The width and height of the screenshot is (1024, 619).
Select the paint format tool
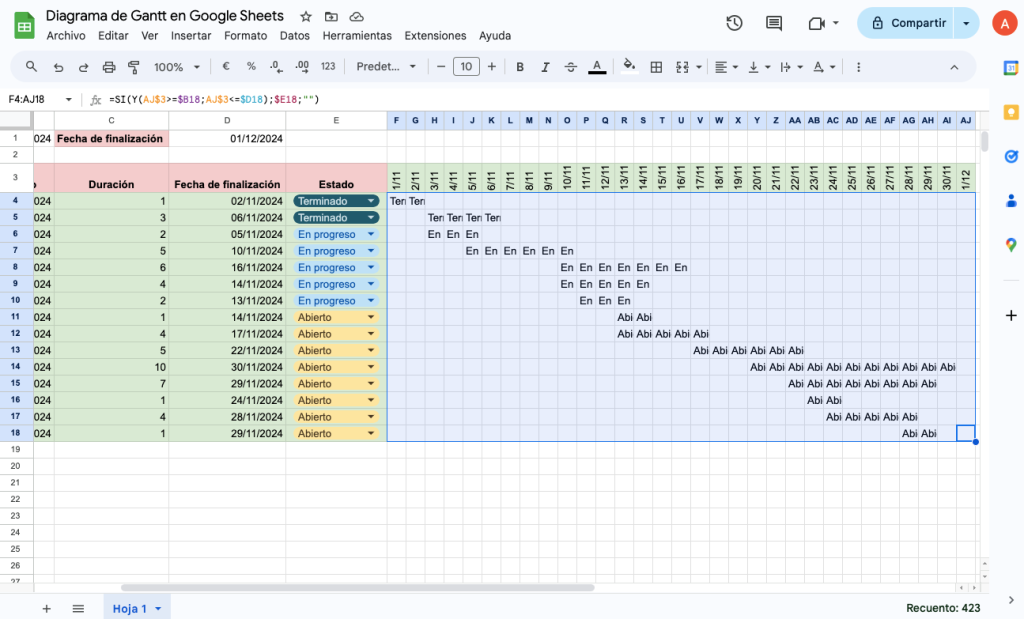pyautogui.click(x=135, y=66)
